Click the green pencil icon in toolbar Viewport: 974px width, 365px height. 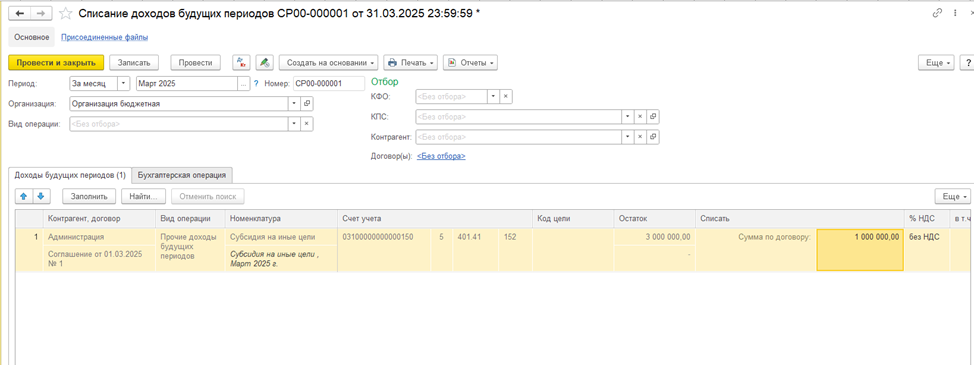point(265,63)
